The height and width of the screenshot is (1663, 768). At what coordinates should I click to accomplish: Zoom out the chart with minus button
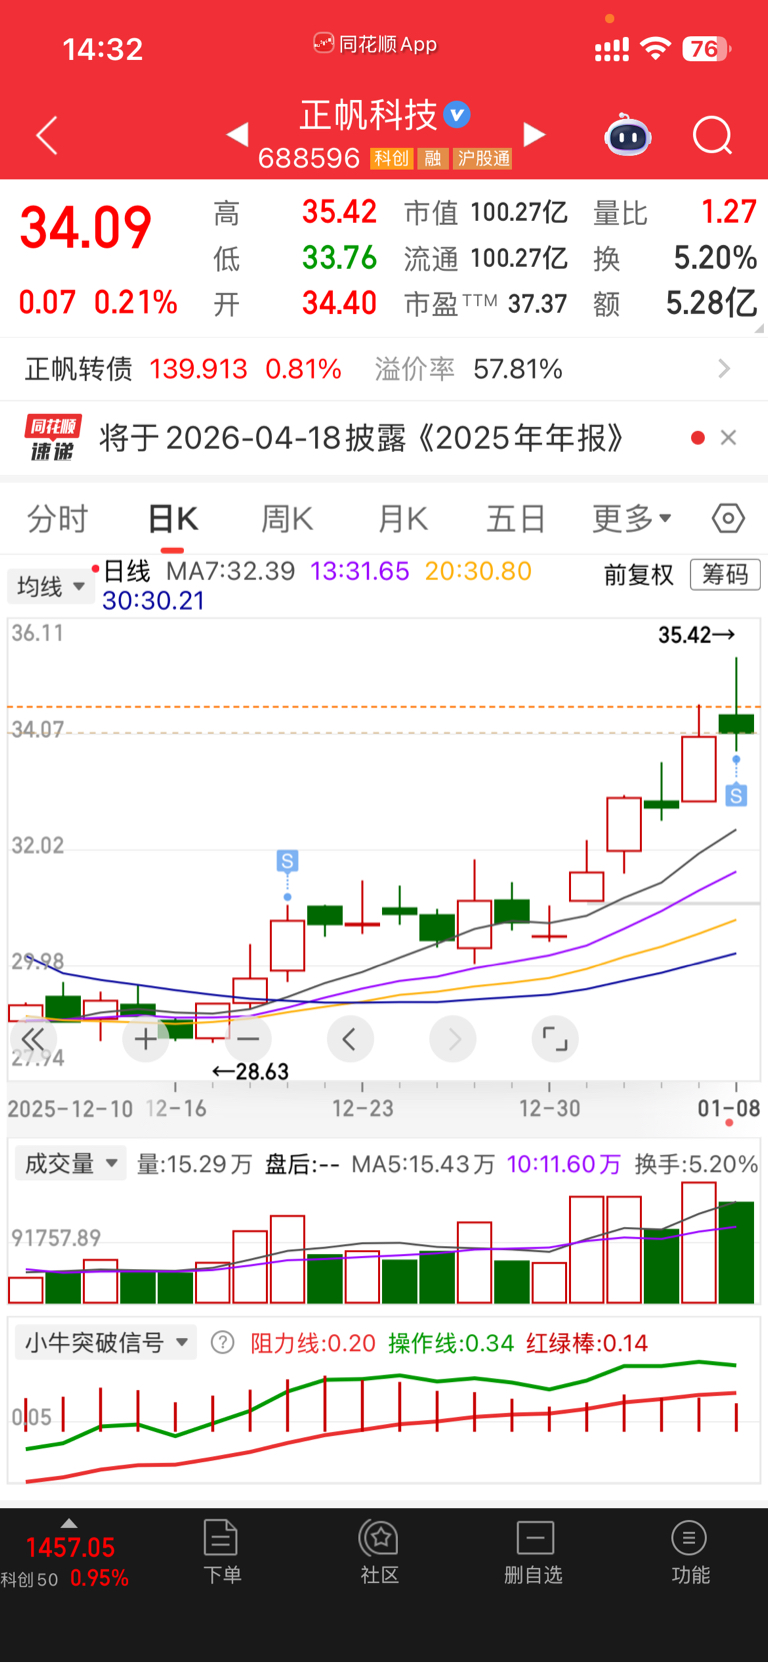pos(248,1039)
